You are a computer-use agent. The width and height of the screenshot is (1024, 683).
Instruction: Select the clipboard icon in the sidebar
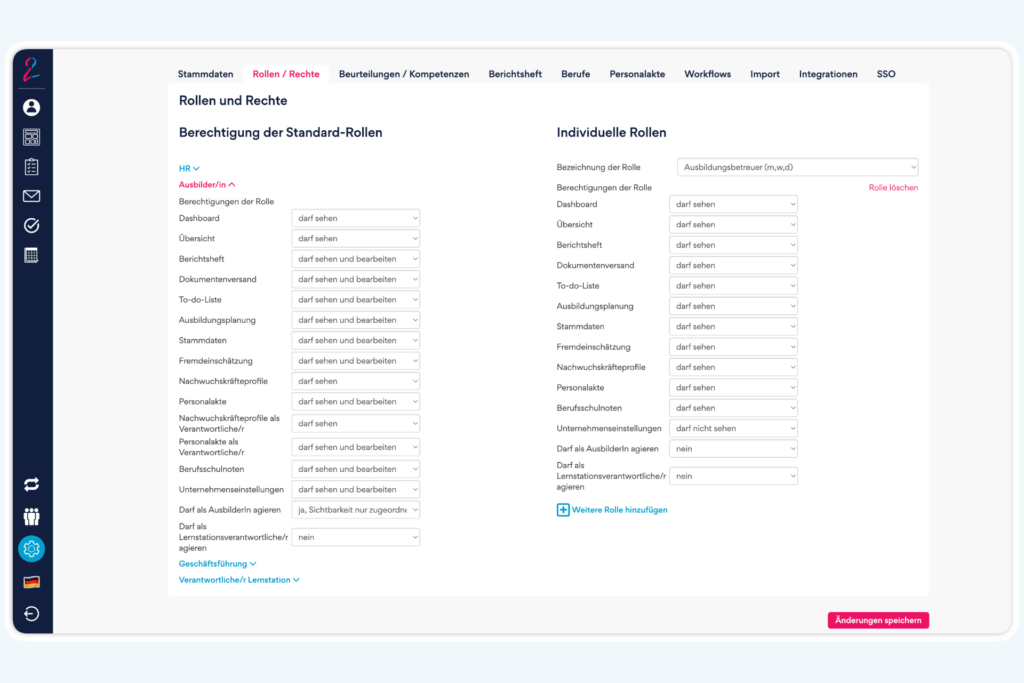[30, 166]
